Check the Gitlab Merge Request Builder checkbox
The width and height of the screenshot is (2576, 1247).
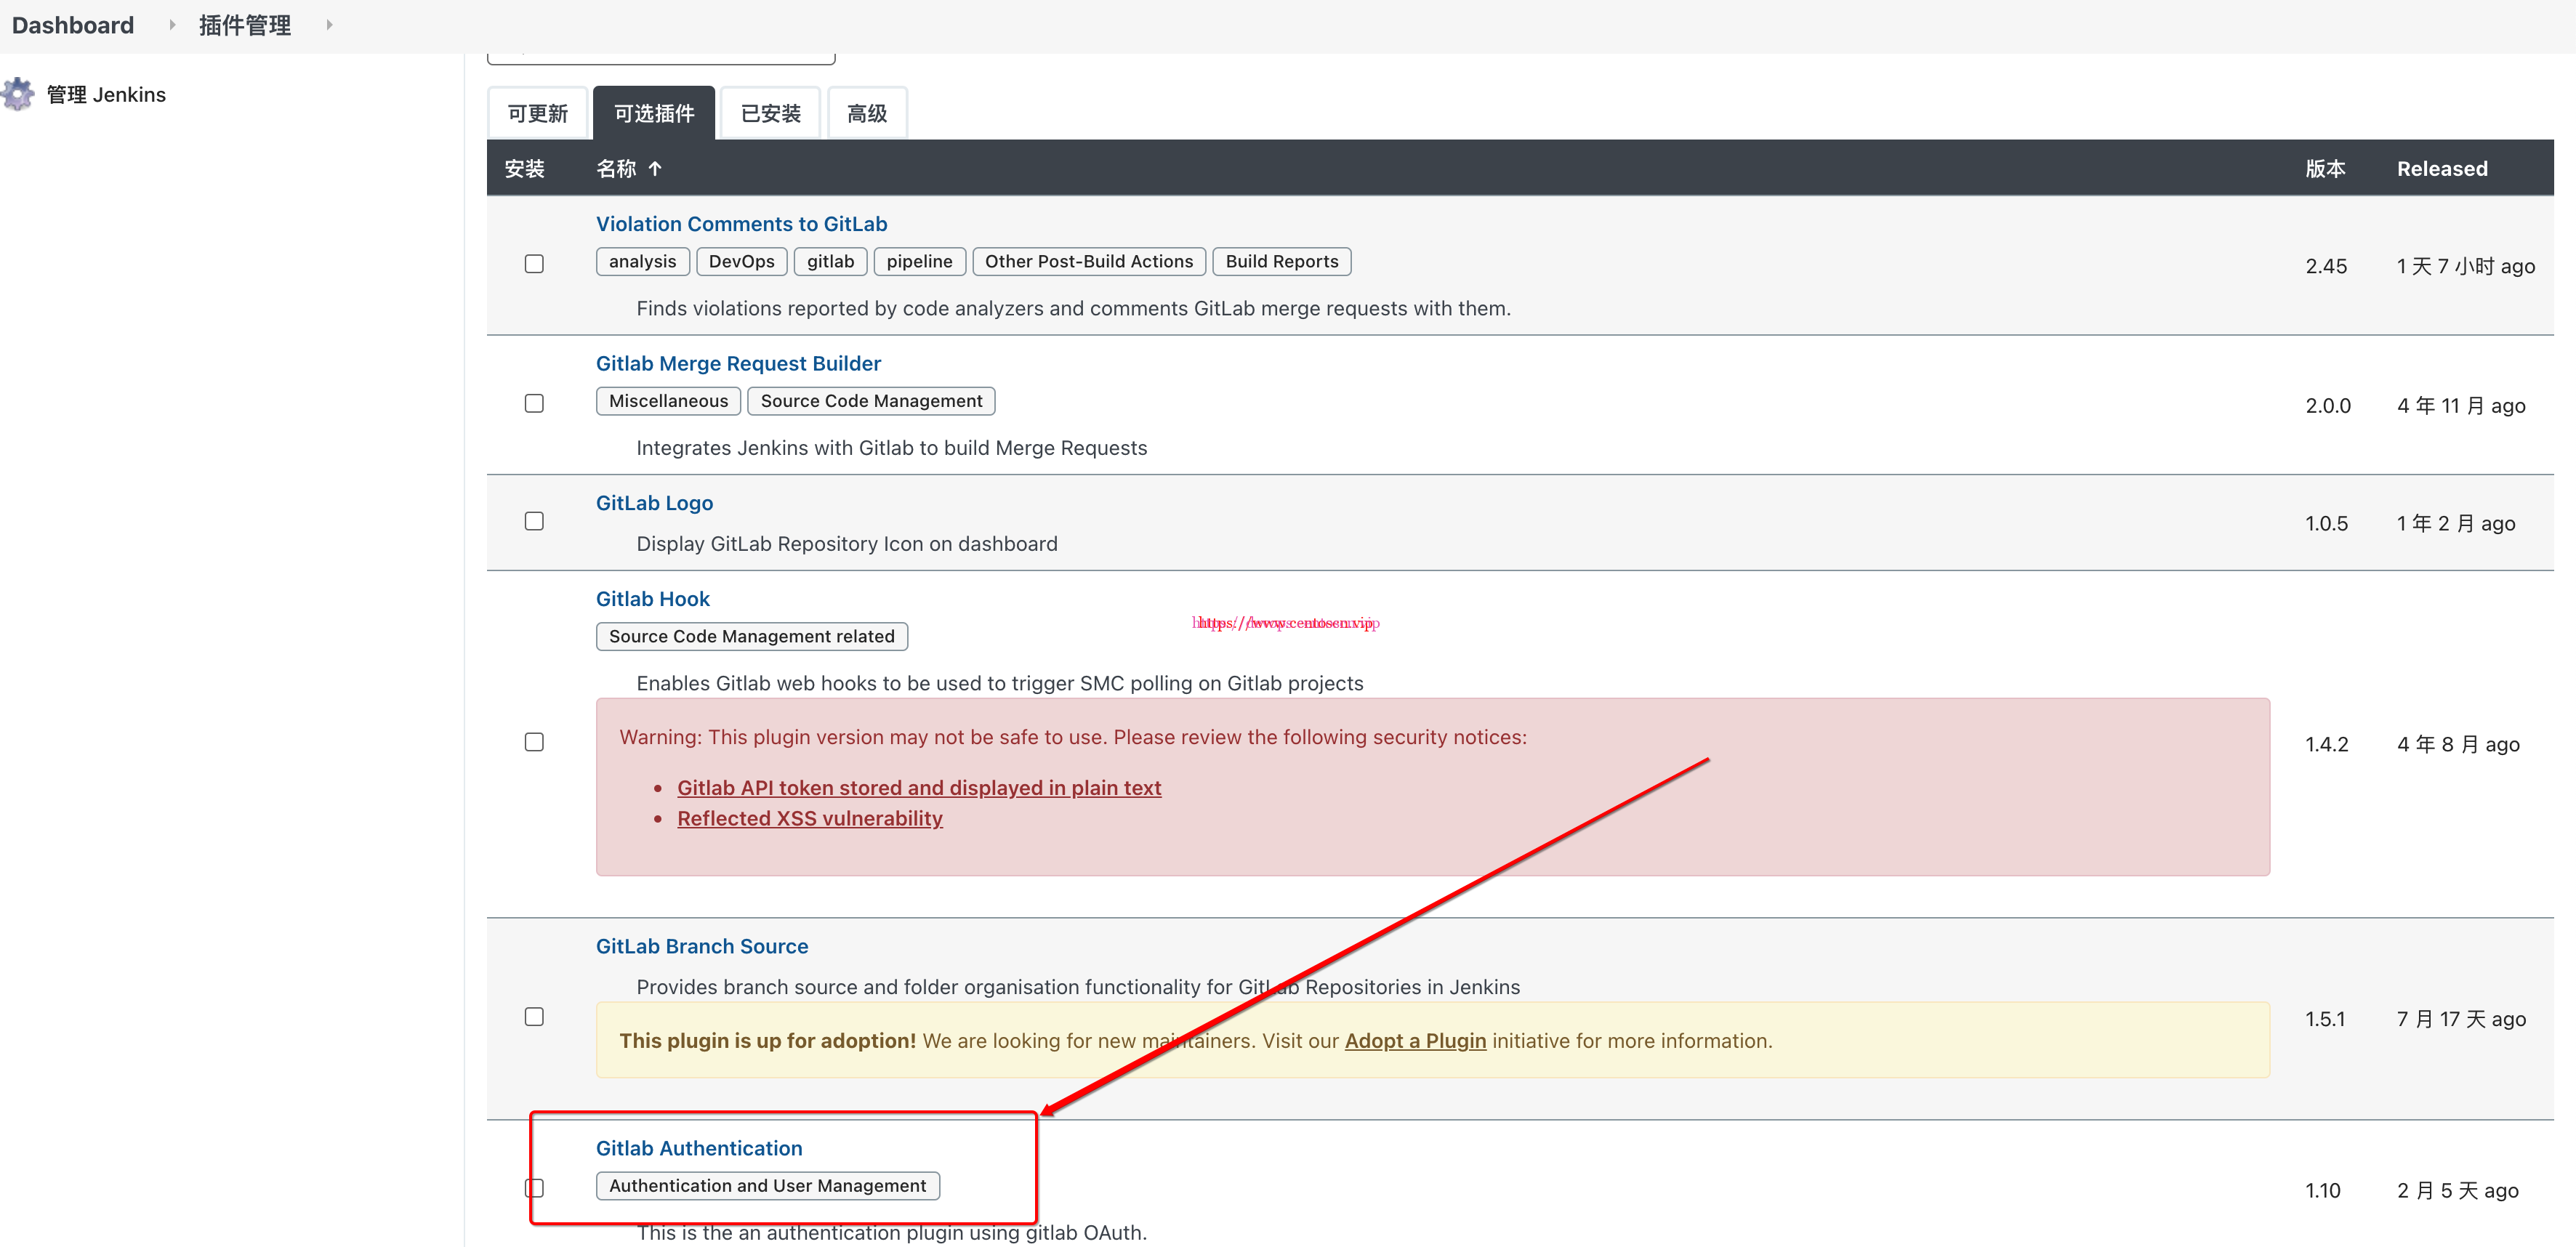click(x=534, y=402)
